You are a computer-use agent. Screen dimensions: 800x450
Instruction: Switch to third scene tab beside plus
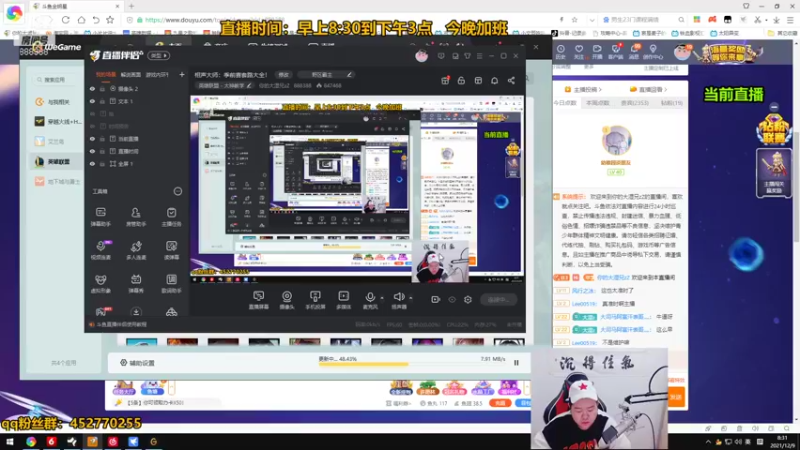(157, 74)
